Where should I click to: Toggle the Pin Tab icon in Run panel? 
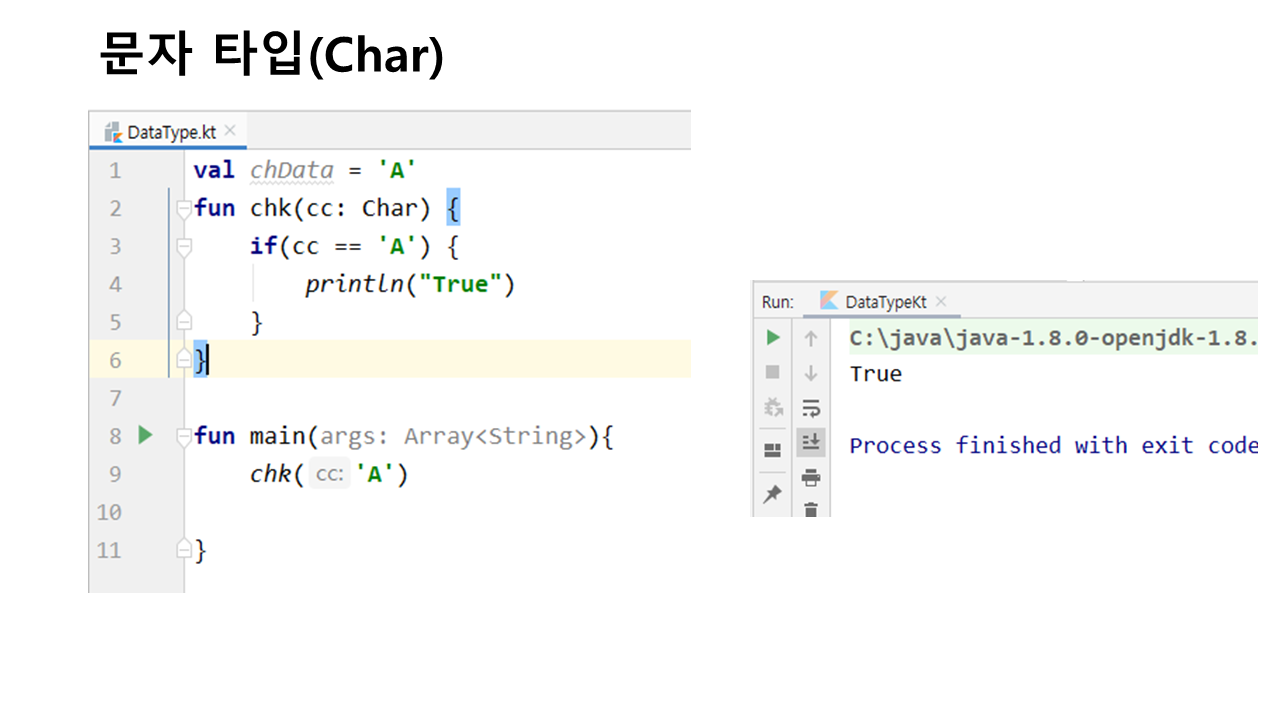773,494
